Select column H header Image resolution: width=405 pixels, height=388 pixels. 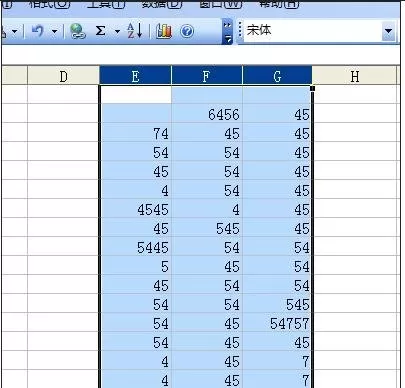pyautogui.click(x=355, y=76)
